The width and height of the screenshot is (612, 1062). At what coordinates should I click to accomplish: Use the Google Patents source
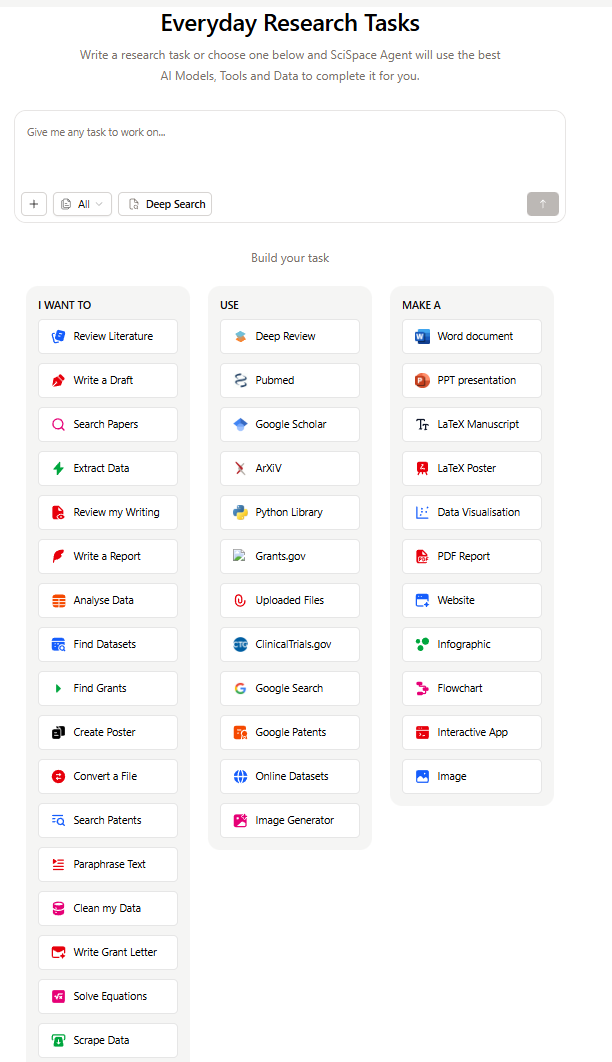pyautogui.click(x=290, y=732)
